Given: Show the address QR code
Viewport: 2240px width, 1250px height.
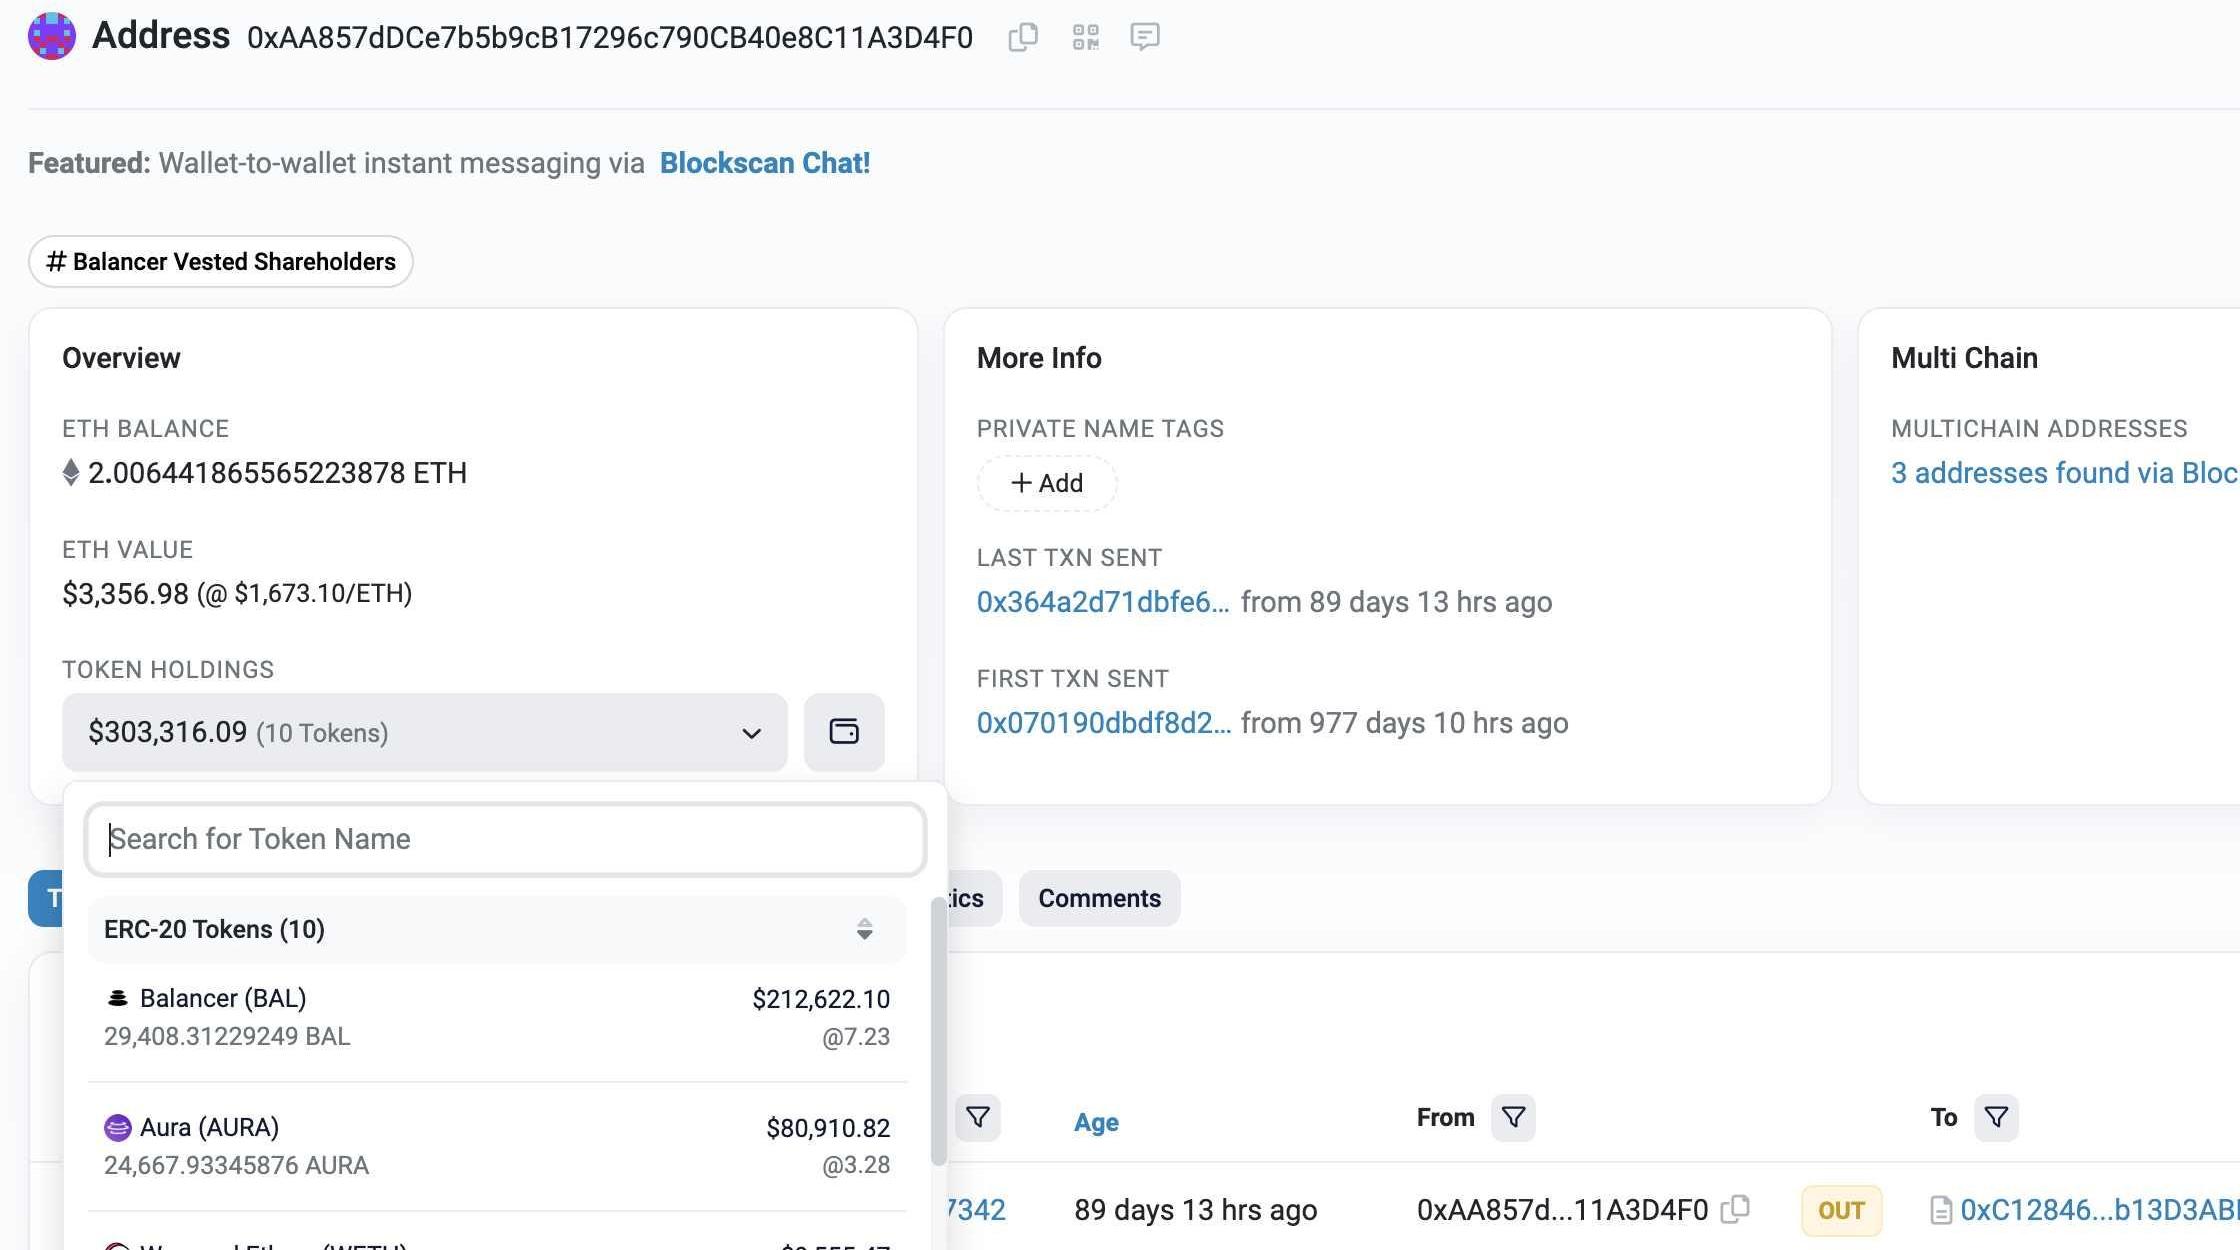Looking at the screenshot, I should point(1085,37).
